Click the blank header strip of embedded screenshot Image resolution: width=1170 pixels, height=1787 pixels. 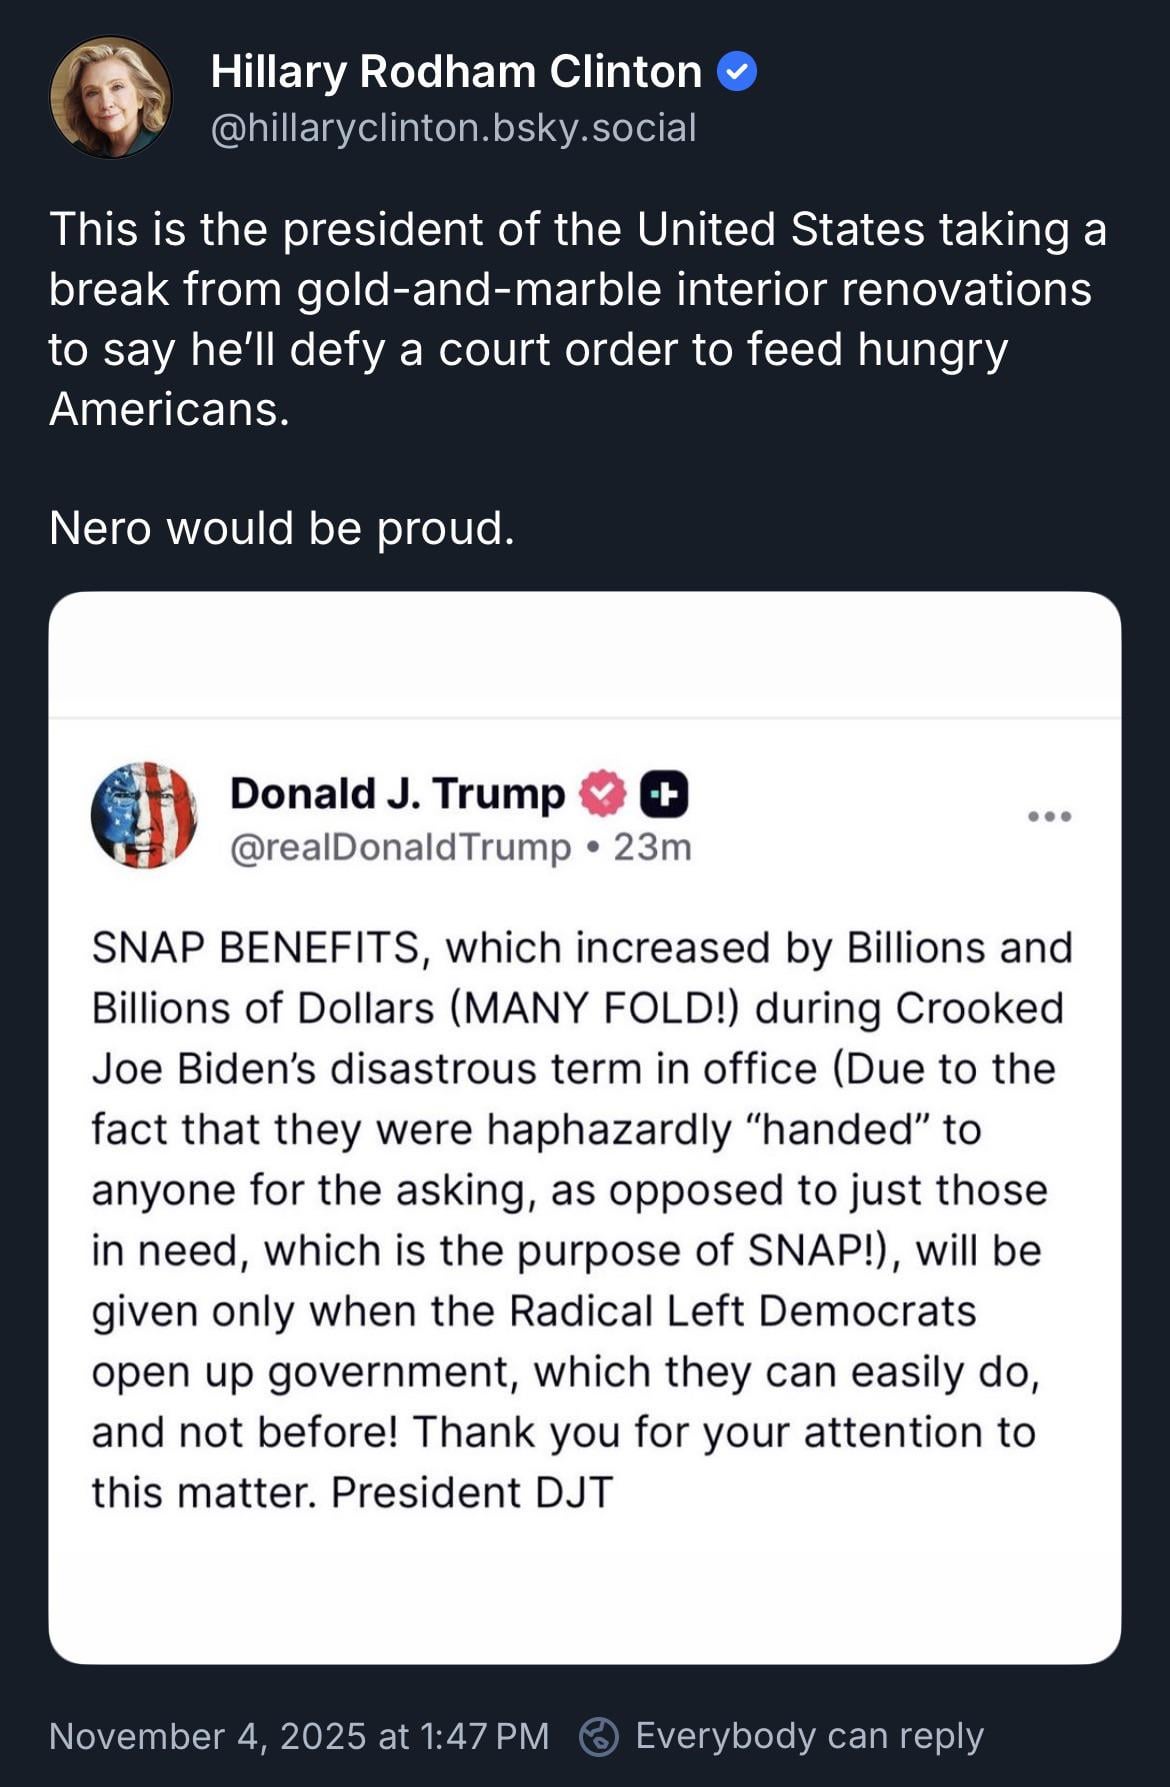click(x=584, y=655)
